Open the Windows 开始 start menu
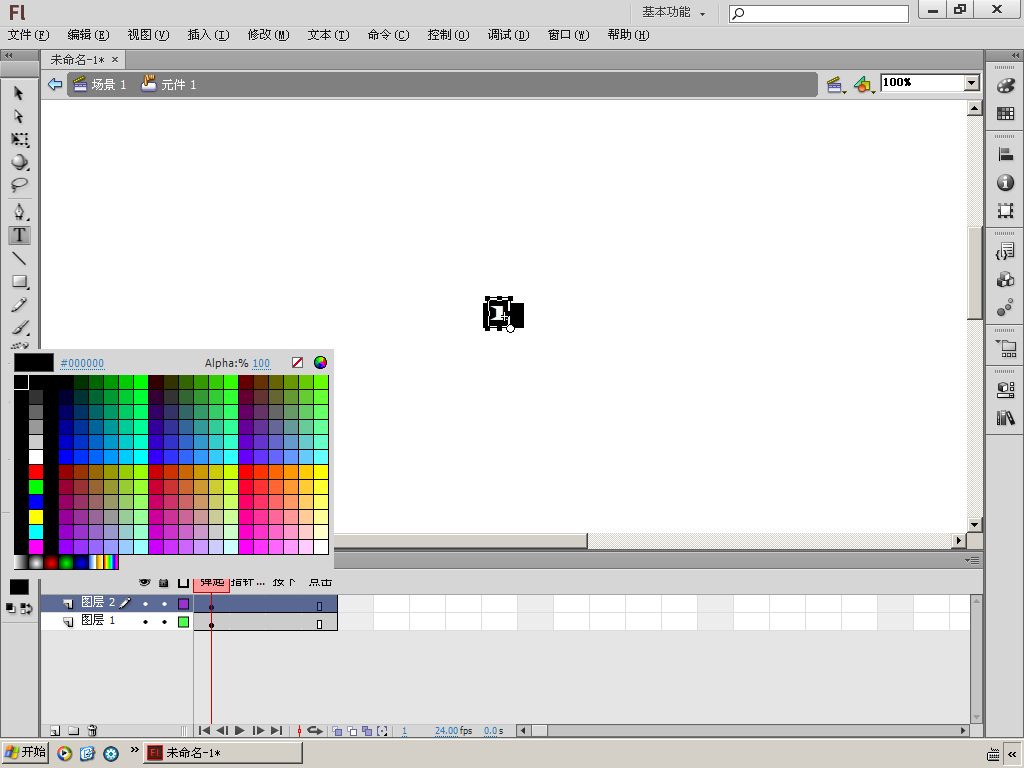 click(x=25, y=752)
